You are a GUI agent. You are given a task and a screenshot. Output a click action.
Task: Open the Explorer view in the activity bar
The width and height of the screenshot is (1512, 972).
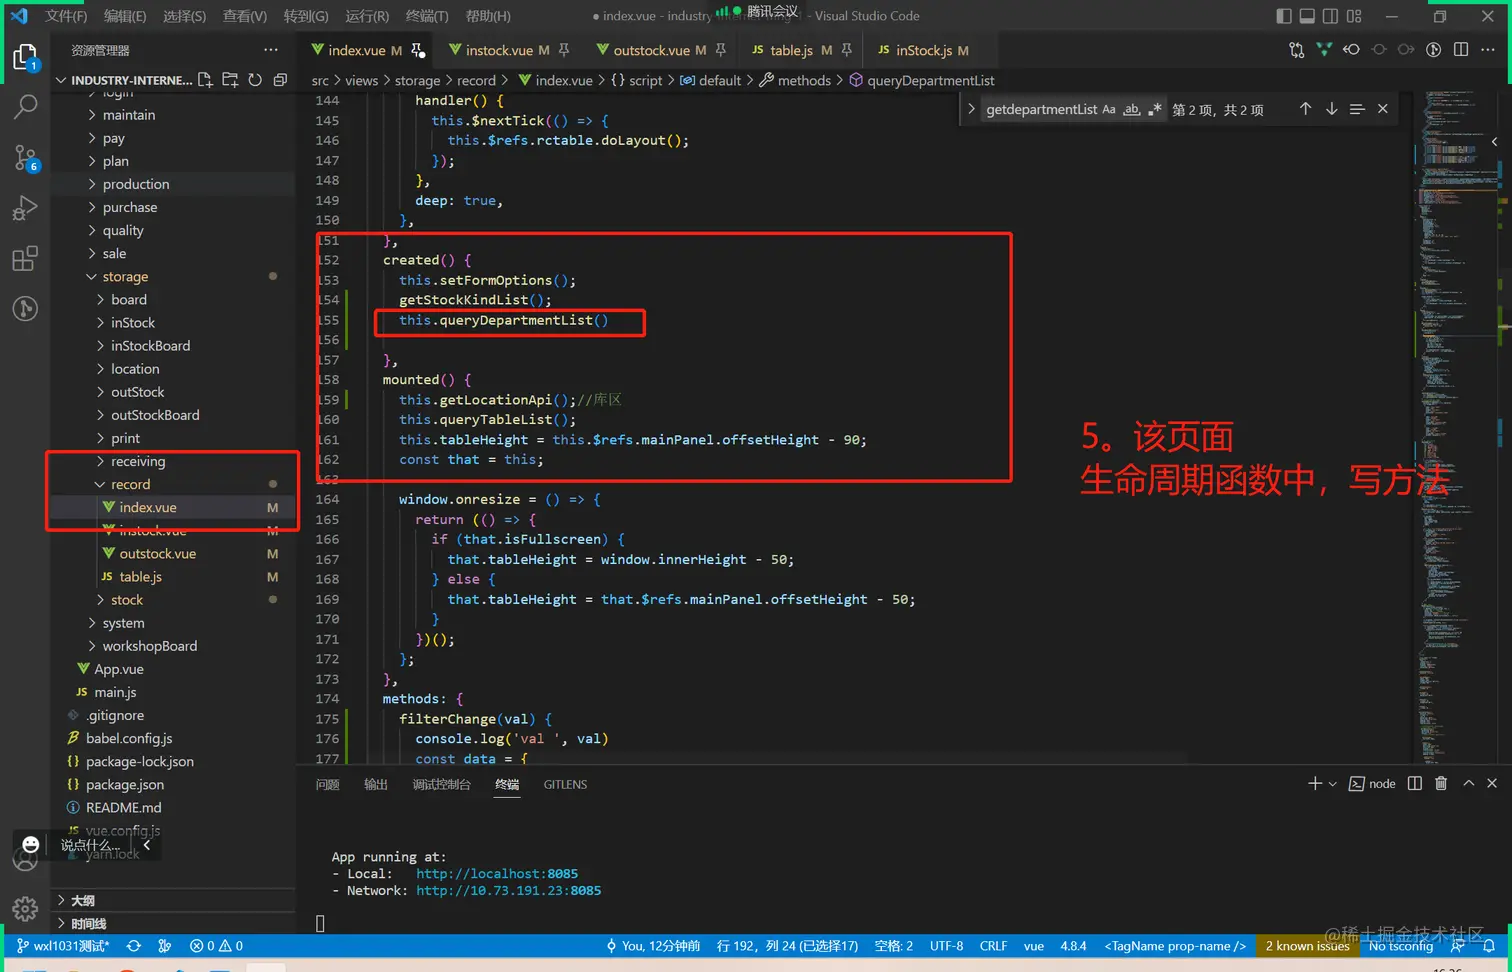click(25, 58)
